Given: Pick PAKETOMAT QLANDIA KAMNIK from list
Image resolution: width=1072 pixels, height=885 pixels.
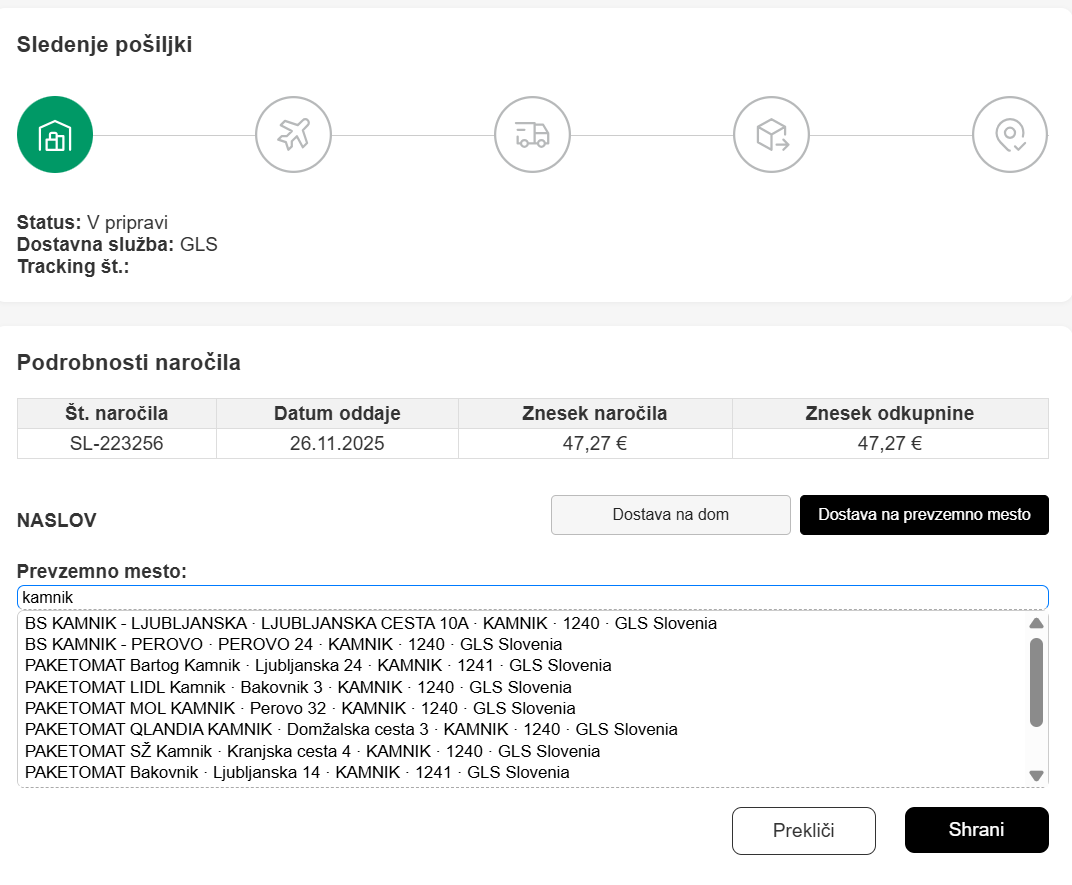Looking at the screenshot, I should pos(351,730).
